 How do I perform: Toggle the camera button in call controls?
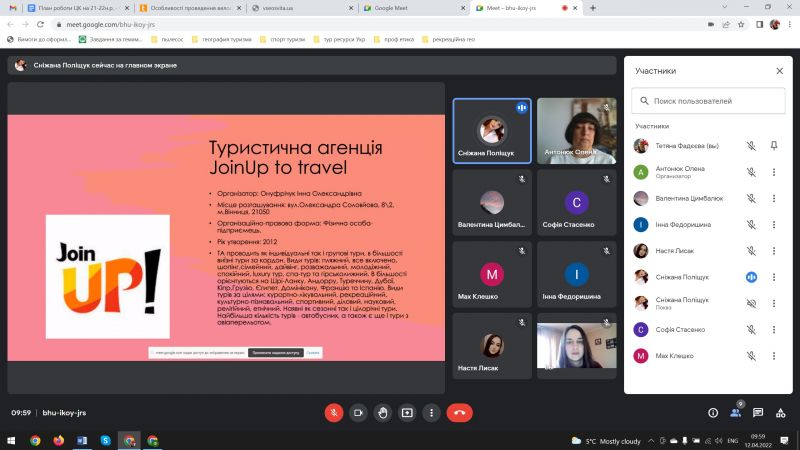point(358,413)
